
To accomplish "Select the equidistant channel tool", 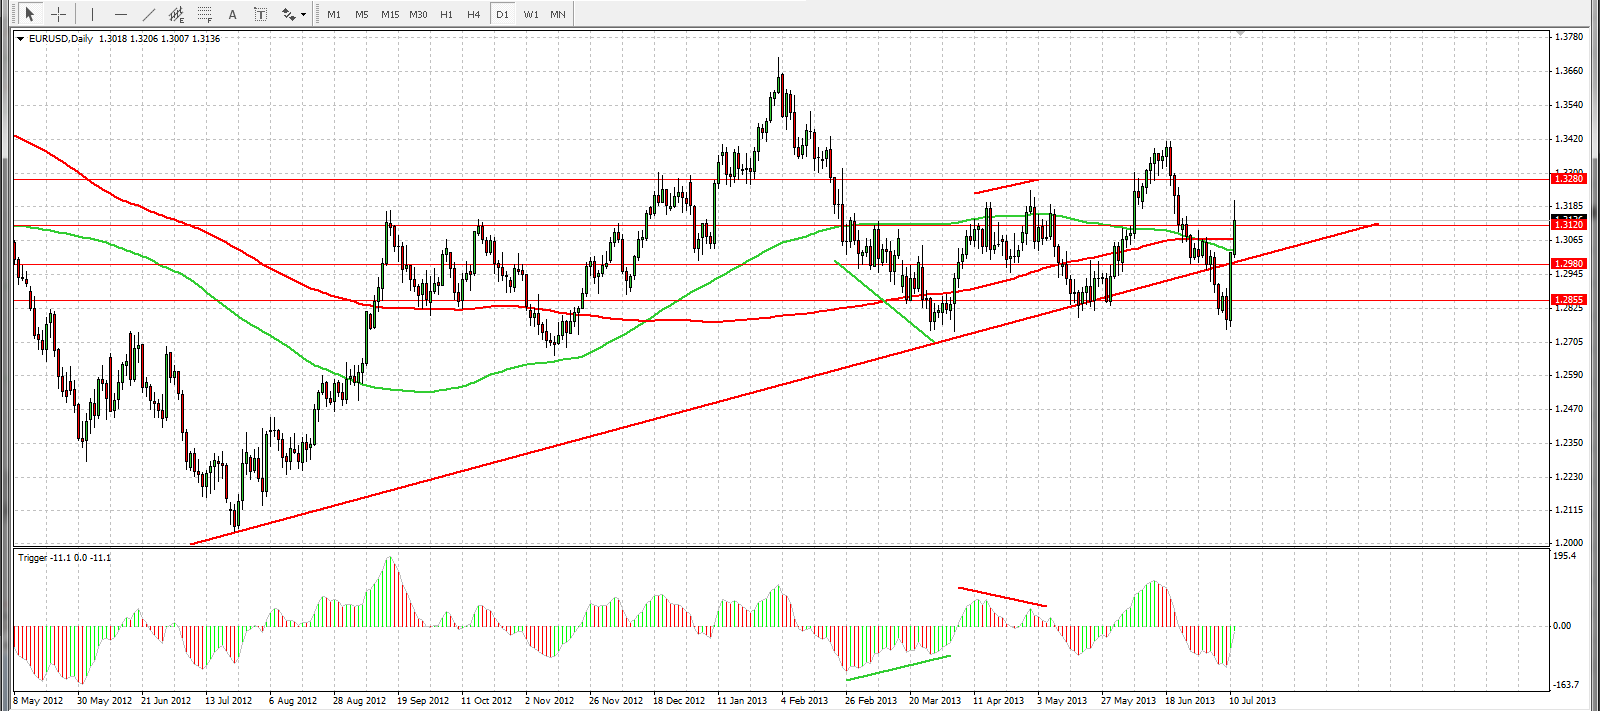I will point(177,14).
